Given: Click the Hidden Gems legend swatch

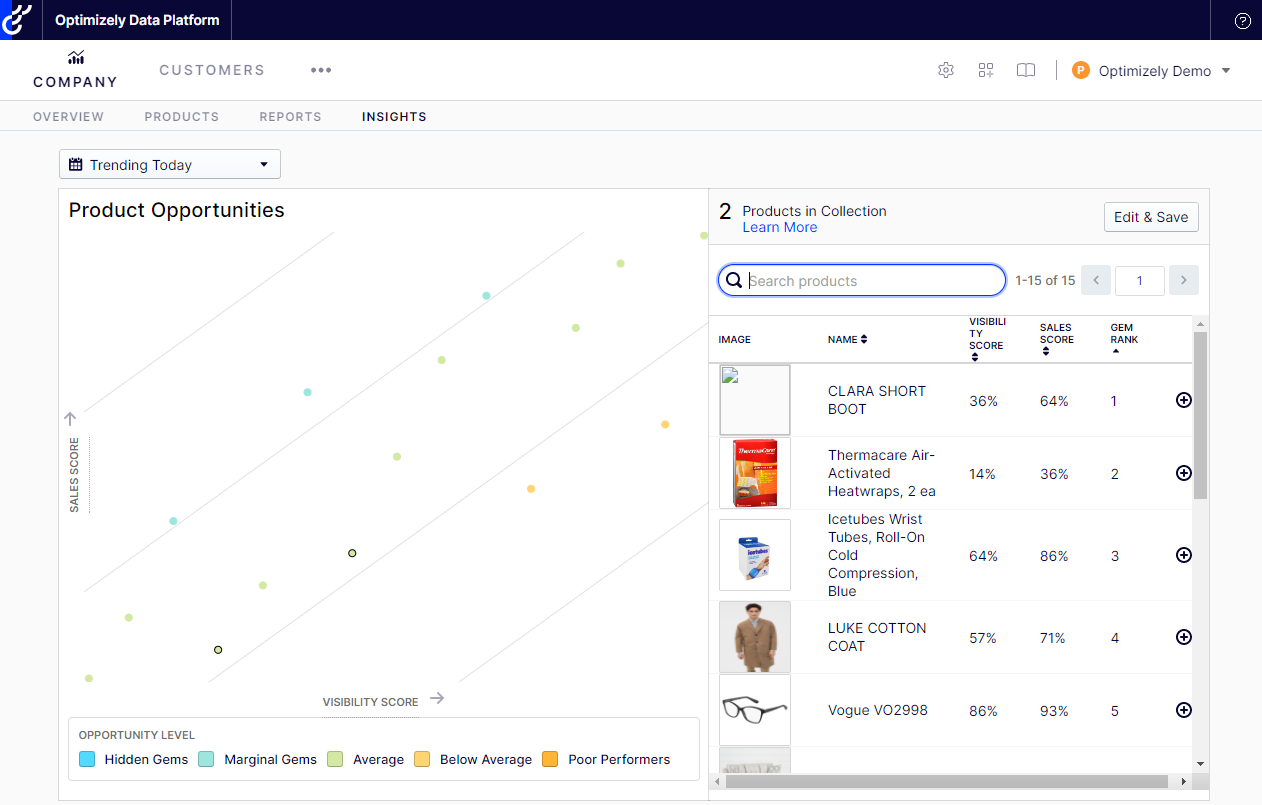Looking at the screenshot, I should [87, 759].
